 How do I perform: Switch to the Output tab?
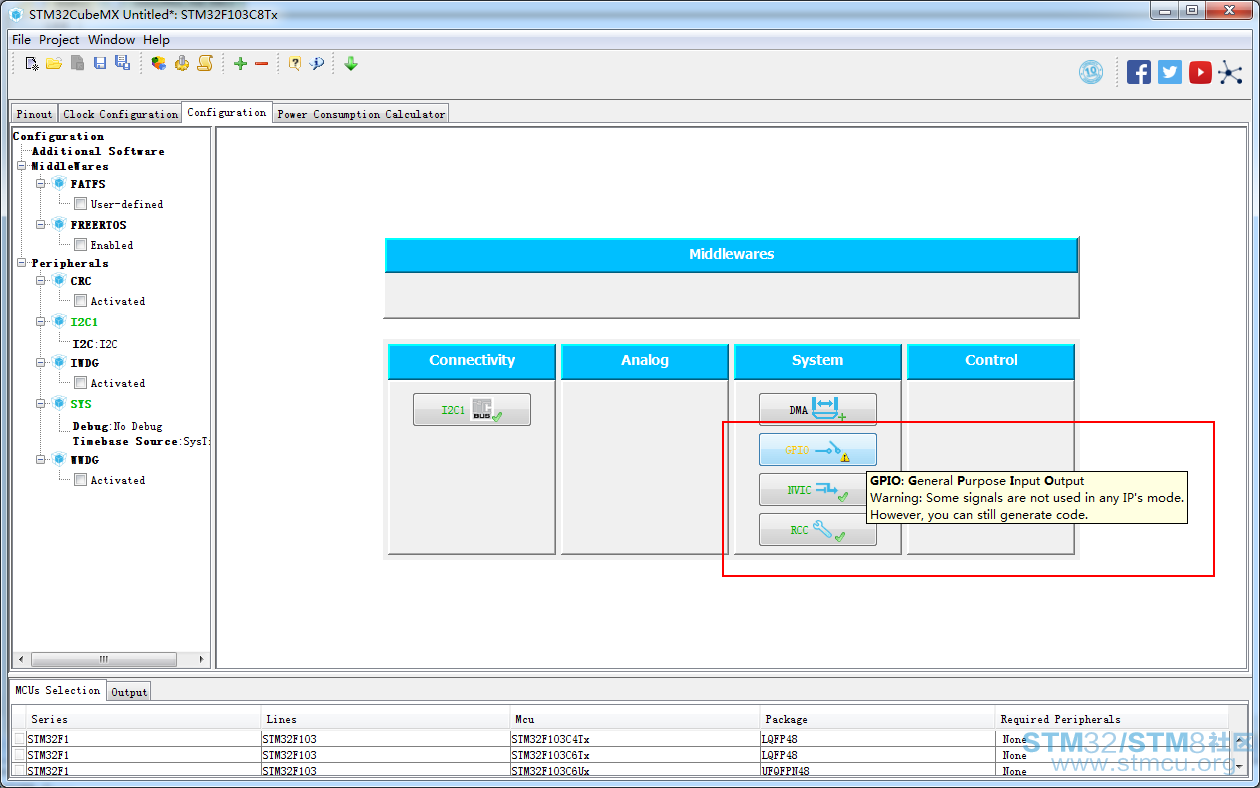(x=129, y=692)
